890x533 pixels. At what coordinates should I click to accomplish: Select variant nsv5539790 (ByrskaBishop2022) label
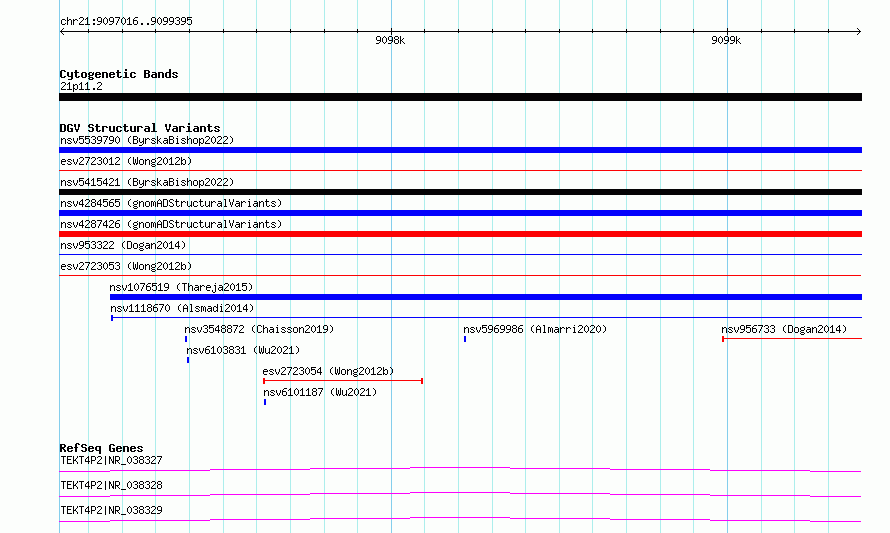(147, 140)
